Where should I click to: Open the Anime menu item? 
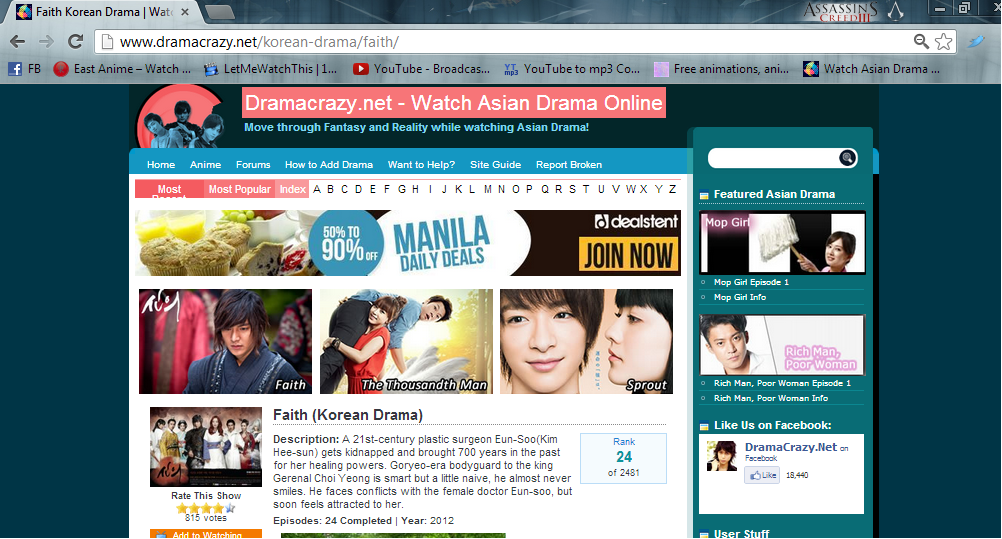[205, 164]
